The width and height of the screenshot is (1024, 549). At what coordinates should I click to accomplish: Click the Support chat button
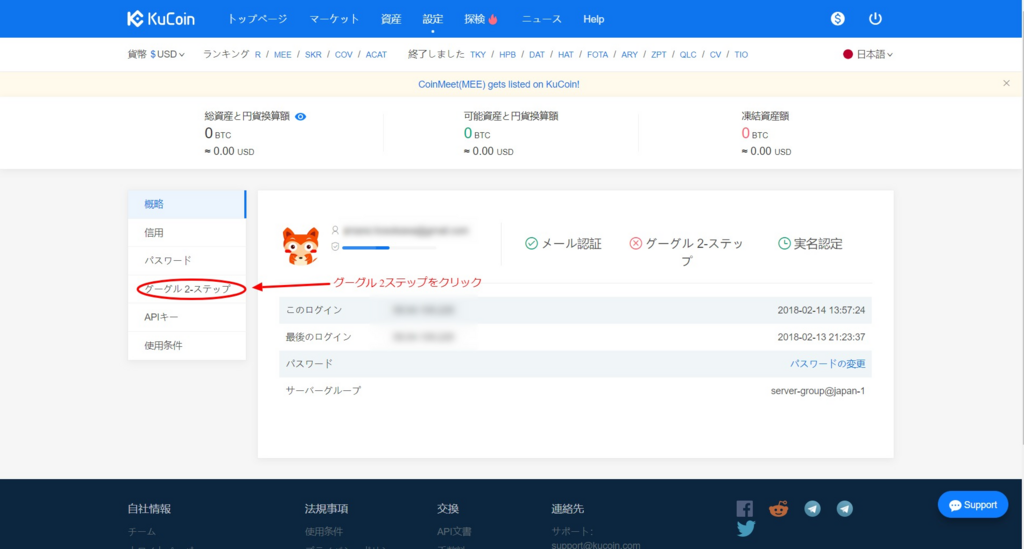[x=972, y=505]
